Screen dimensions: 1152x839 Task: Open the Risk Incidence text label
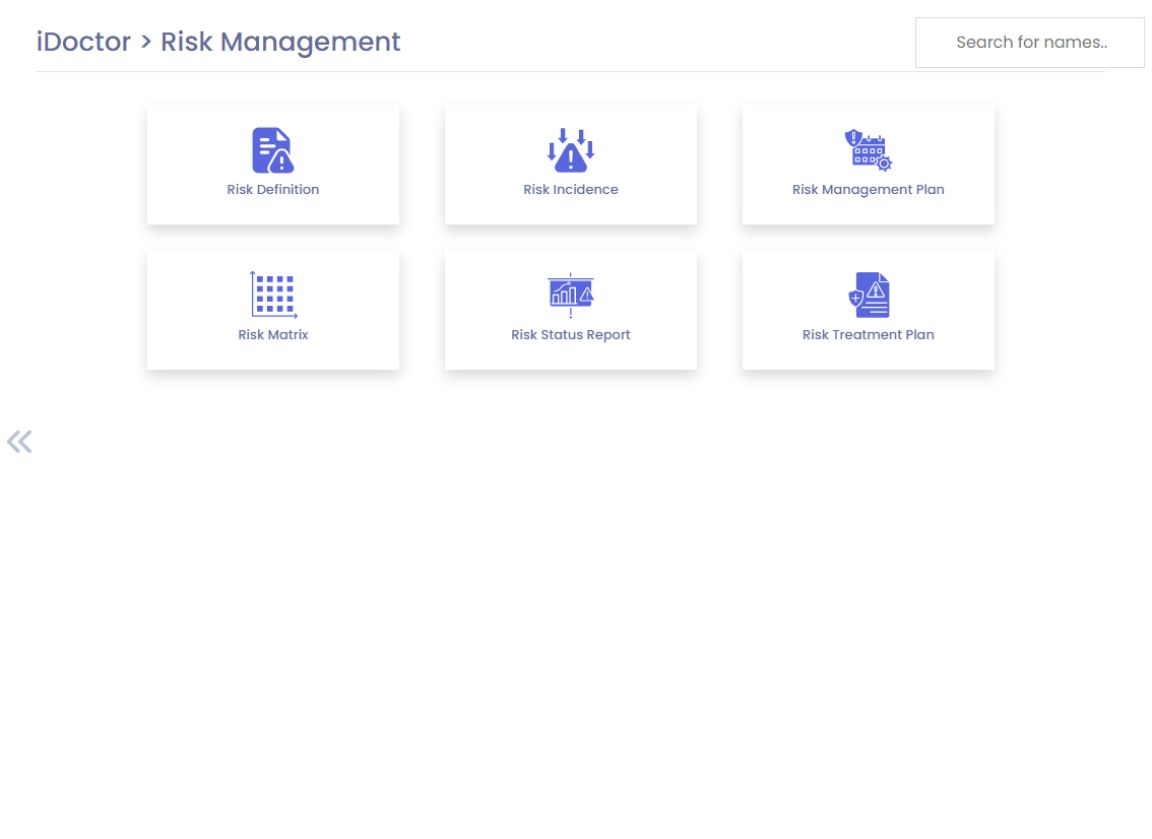click(570, 189)
